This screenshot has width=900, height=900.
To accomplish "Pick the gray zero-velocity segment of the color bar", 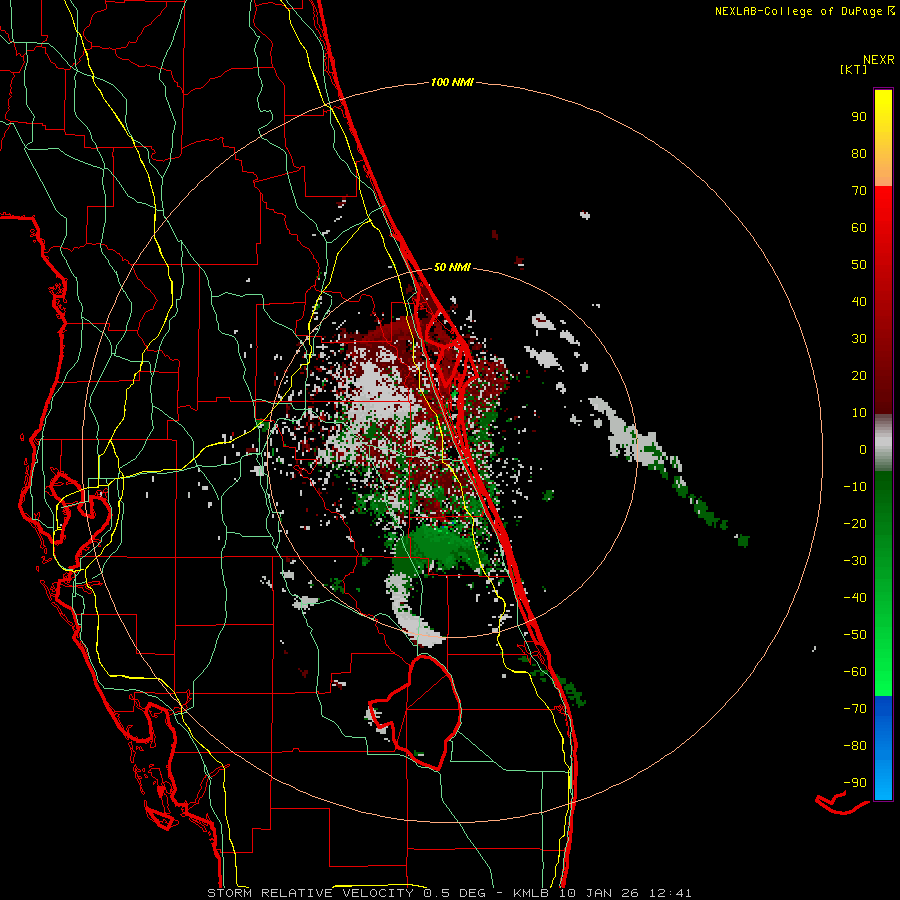I will (x=883, y=443).
